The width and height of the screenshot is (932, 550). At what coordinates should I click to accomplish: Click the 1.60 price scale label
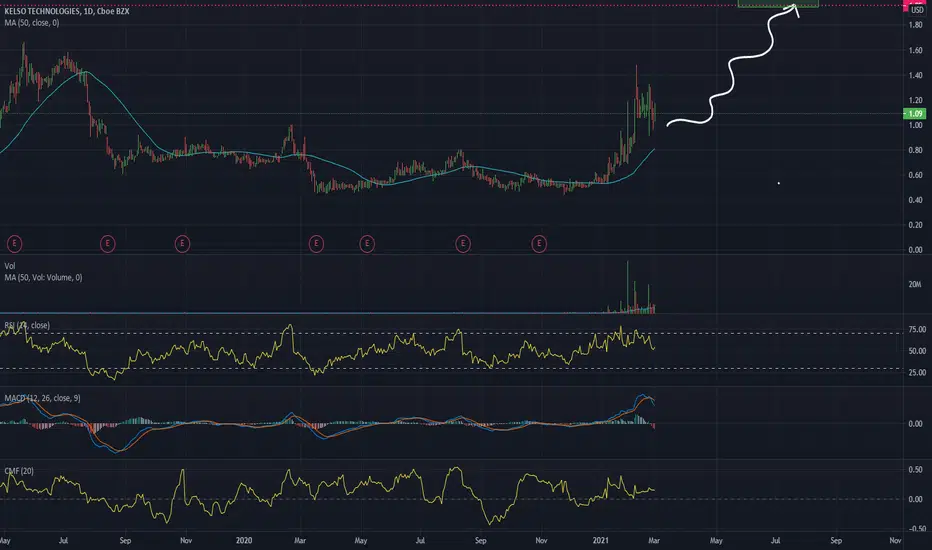click(x=915, y=50)
